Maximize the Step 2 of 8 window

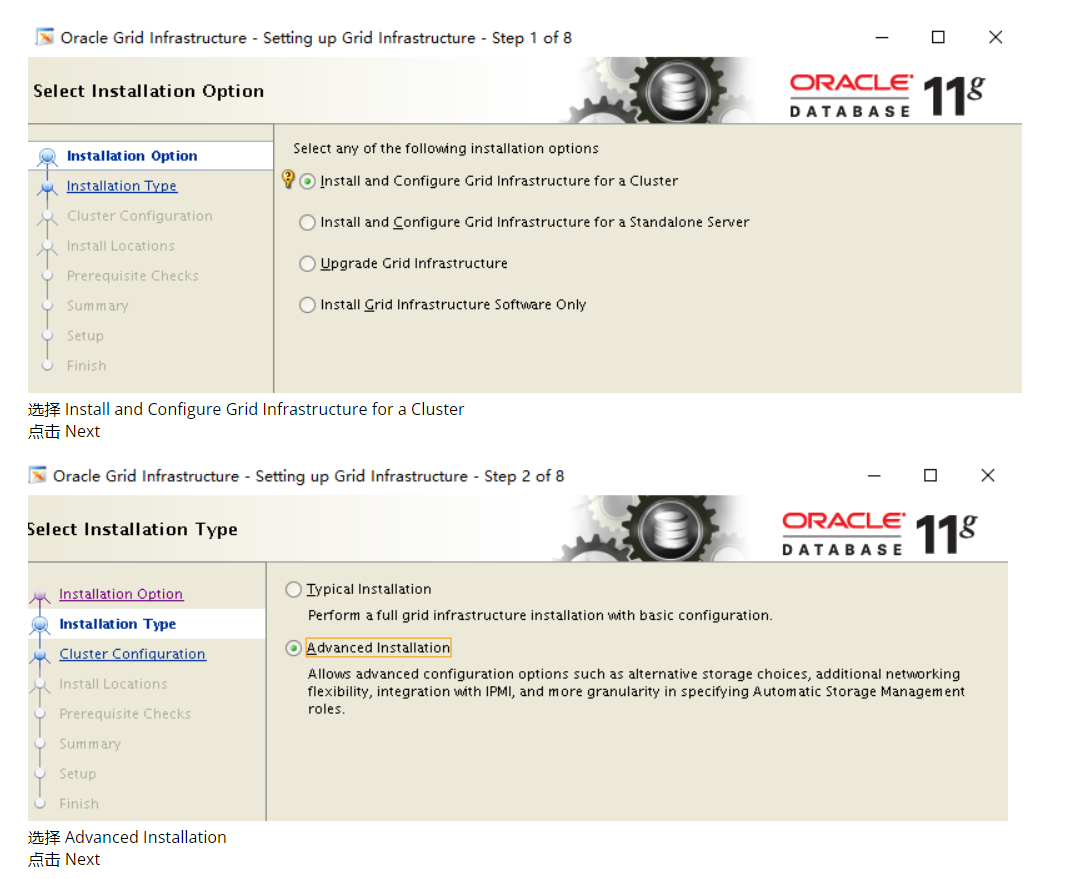click(930, 475)
